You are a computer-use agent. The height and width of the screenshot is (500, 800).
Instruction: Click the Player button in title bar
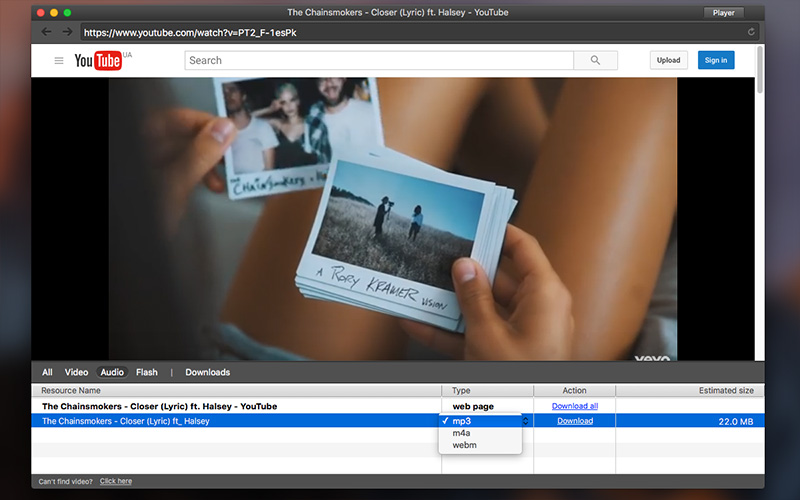coord(723,13)
